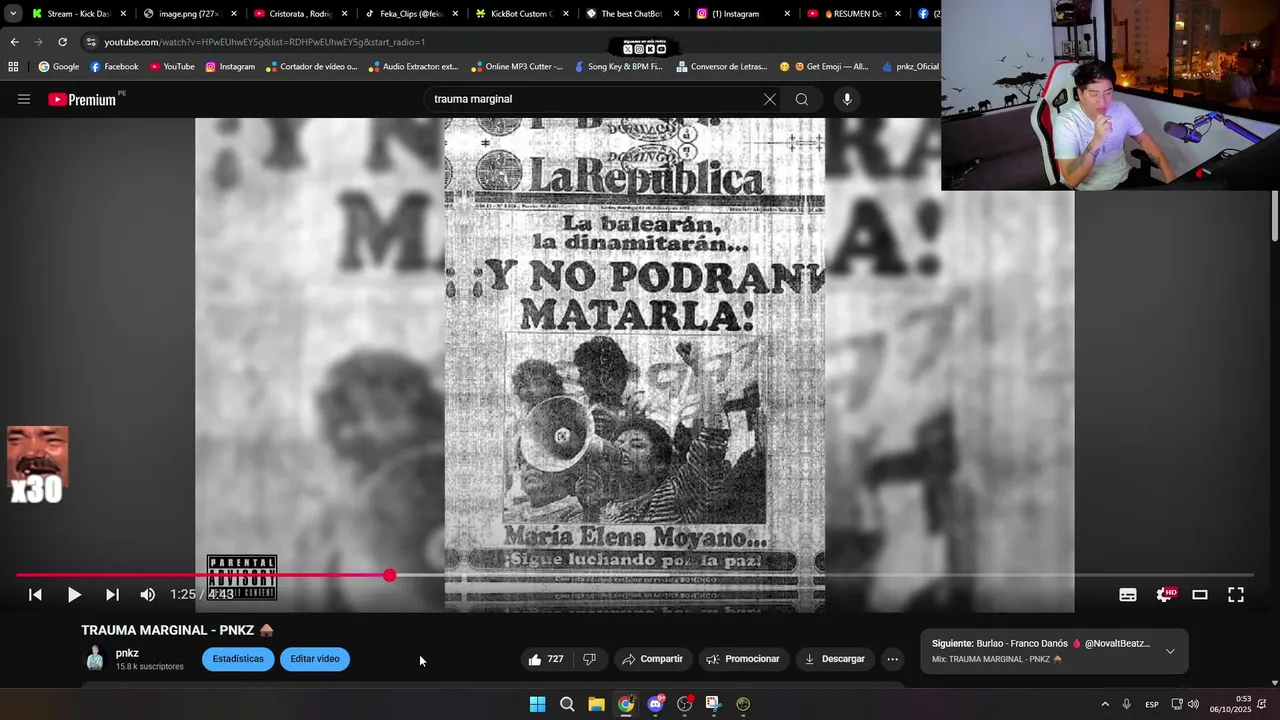Share the video via Compartir
The image size is (1280, 720).
(x=652, y=659)
